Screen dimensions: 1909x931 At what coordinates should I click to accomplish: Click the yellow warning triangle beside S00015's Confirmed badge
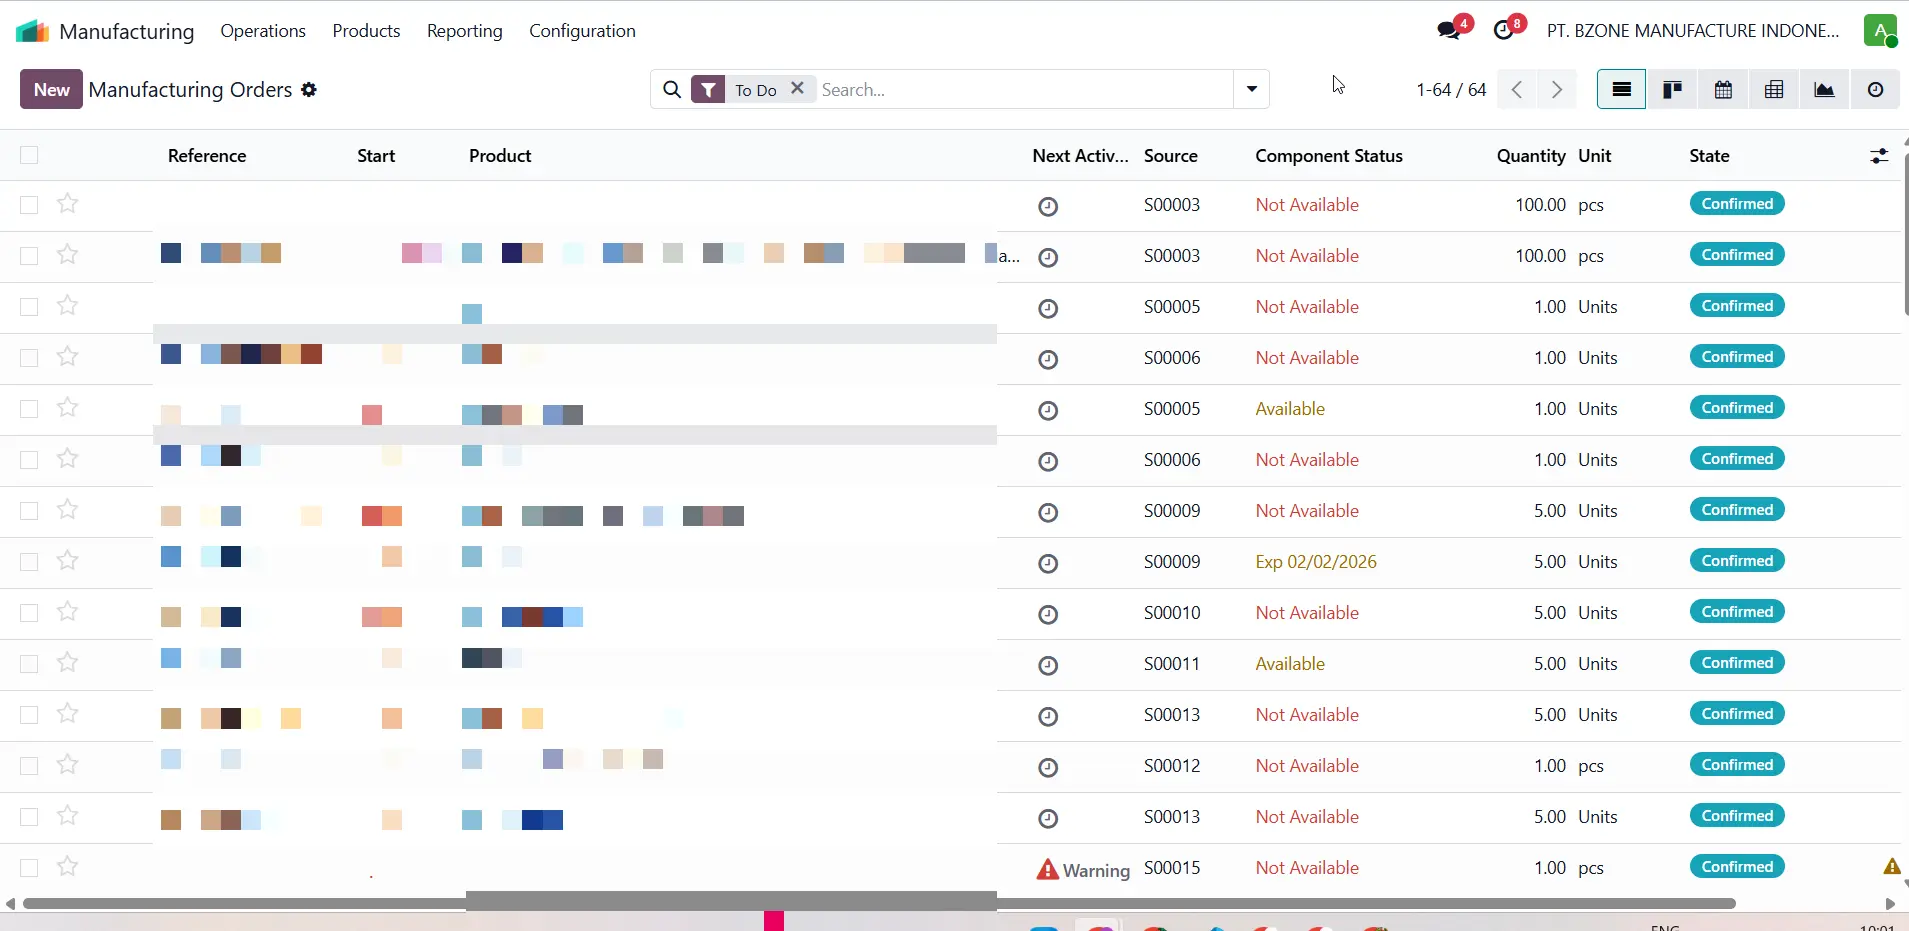point(1891,866)
